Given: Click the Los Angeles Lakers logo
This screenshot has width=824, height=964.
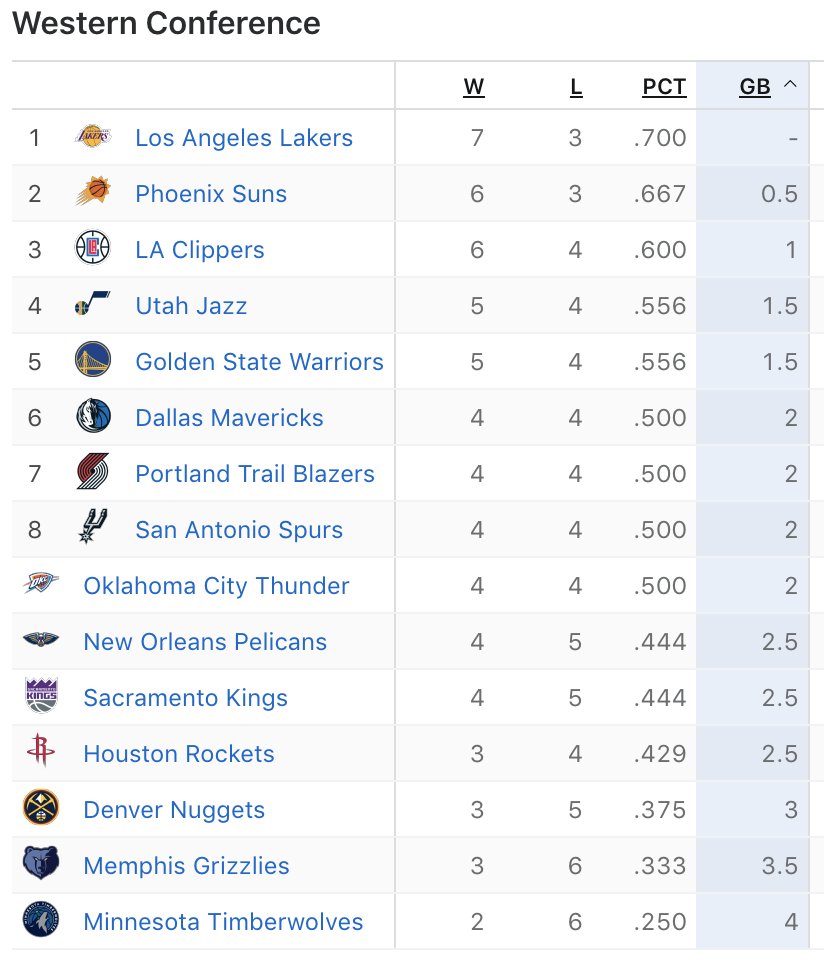Looking at the screenshot, I should click(93, 137).
